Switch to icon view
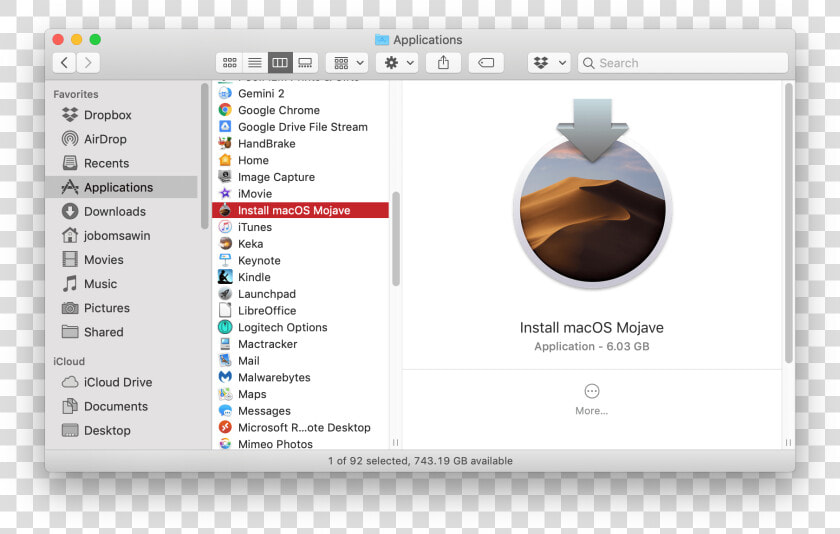The image size is (840, 534). tap(229, 63)
